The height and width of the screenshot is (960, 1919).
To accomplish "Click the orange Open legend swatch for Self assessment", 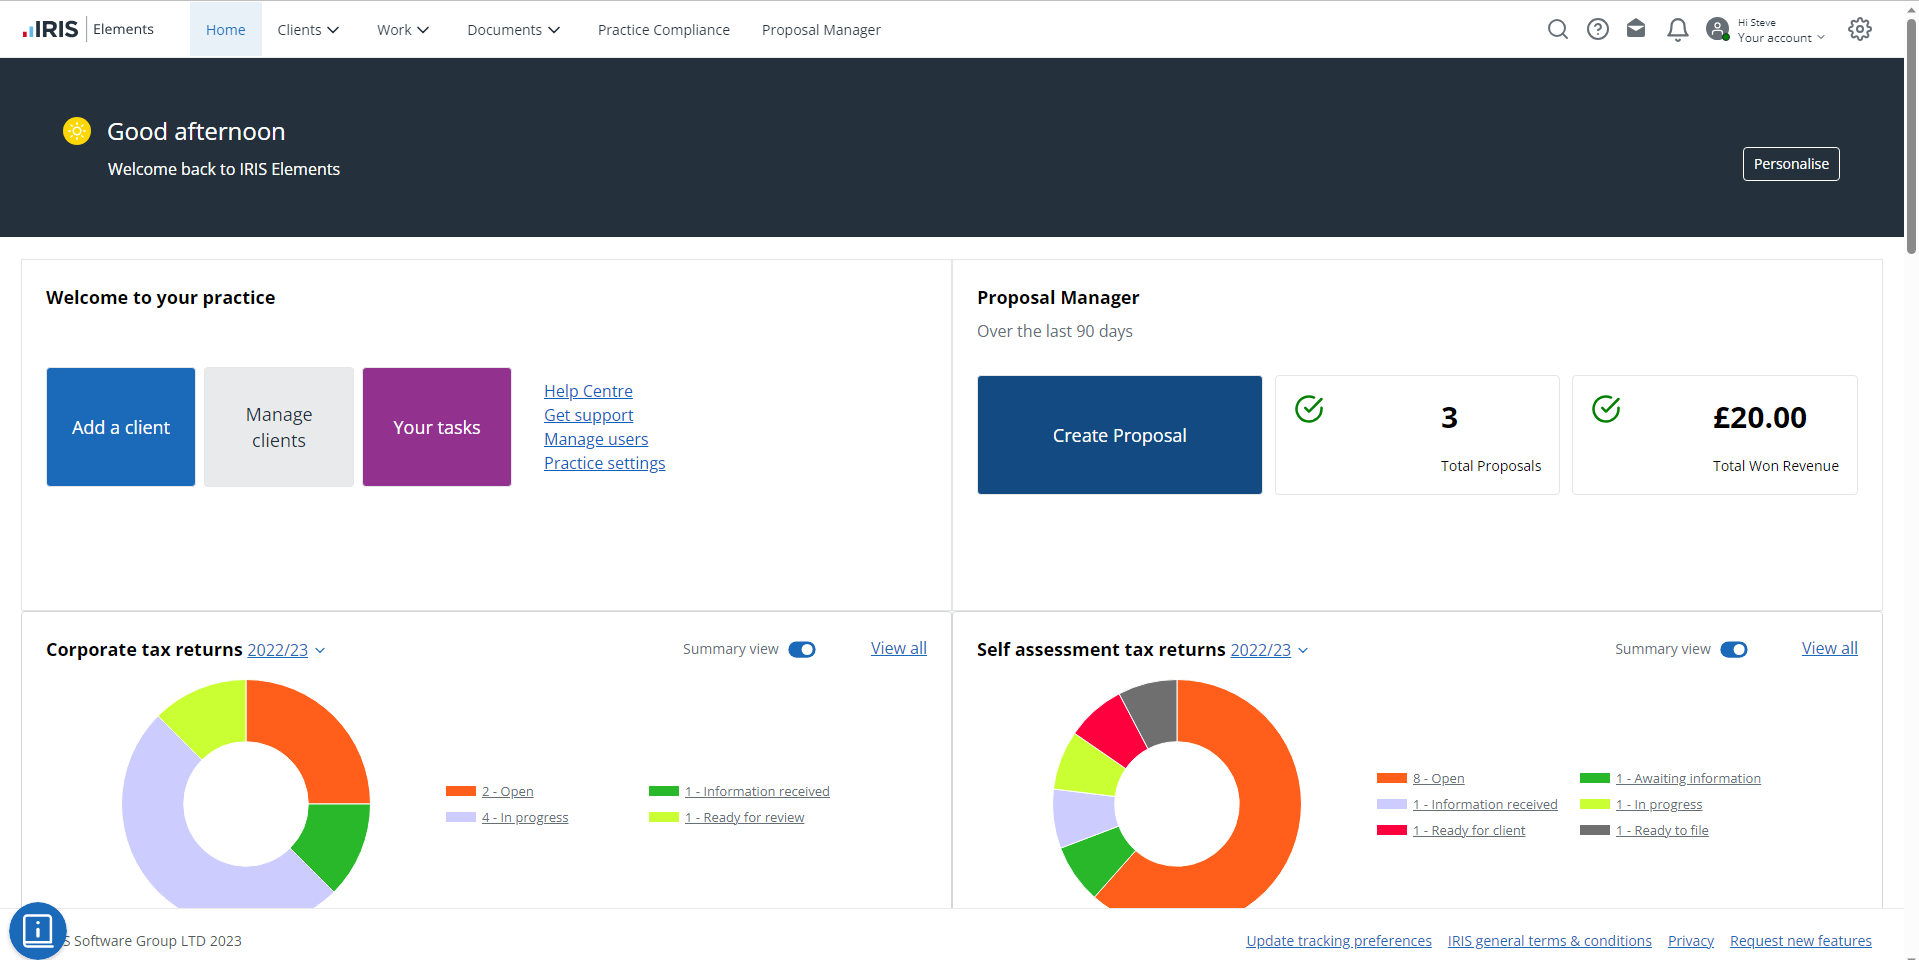I will (x=1391, y=778).
